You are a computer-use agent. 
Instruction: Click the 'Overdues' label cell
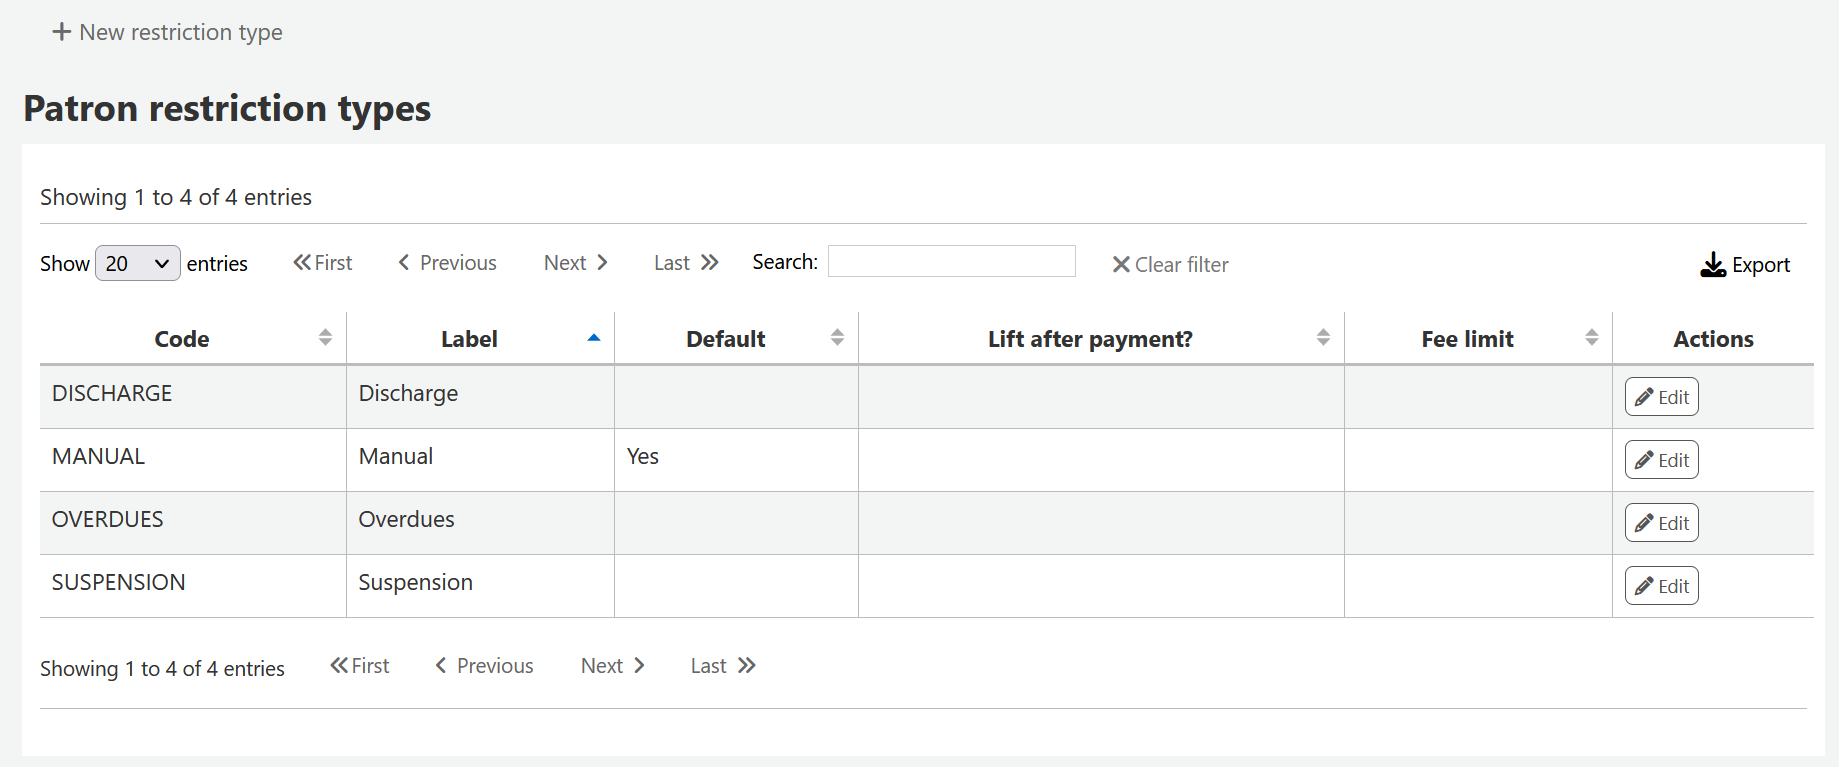[x=480, y=523]
